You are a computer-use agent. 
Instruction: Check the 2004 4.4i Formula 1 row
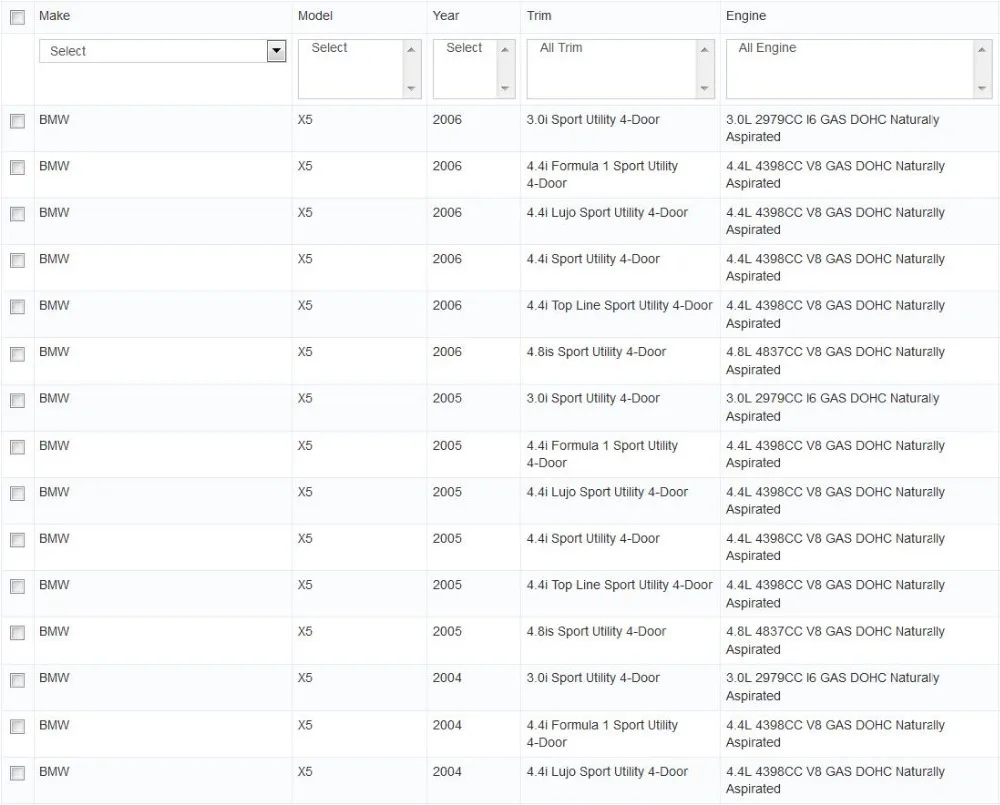coord(17,727)
